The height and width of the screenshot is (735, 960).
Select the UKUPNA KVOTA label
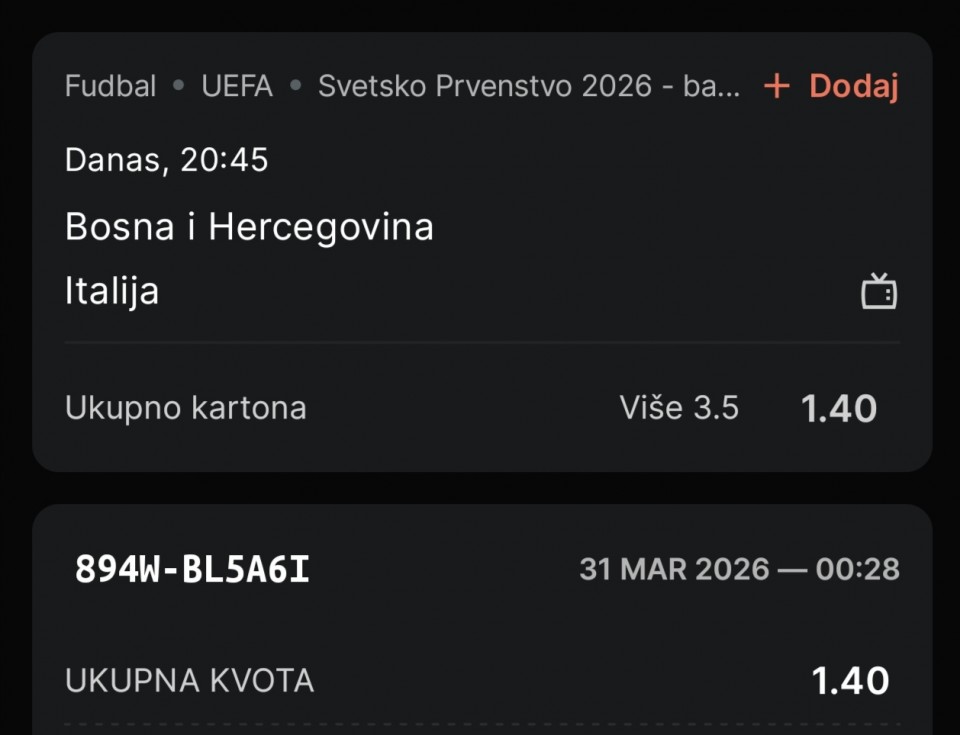click(189, 681)
